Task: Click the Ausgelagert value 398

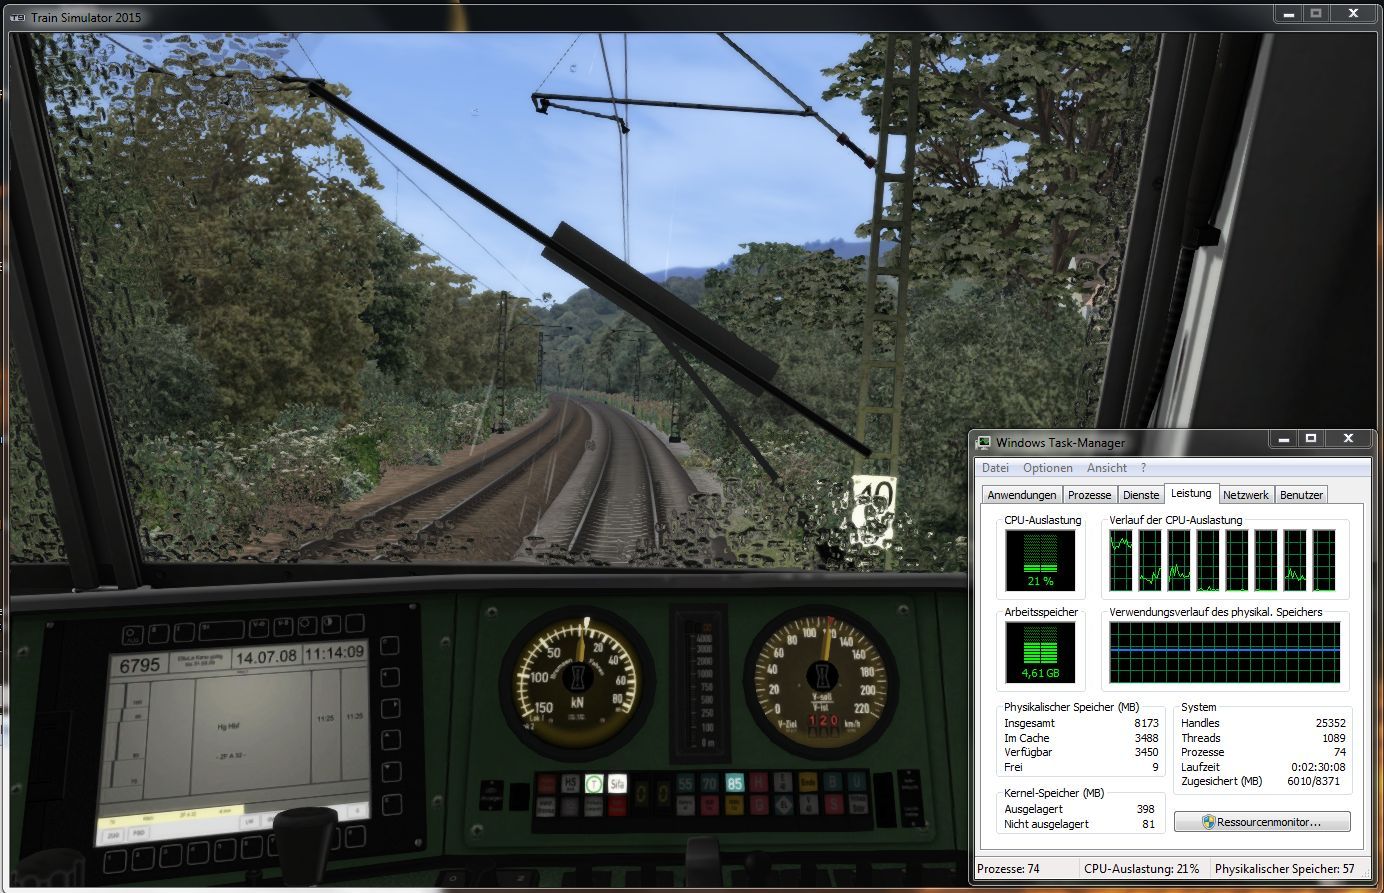Action: pos(1145,809)
